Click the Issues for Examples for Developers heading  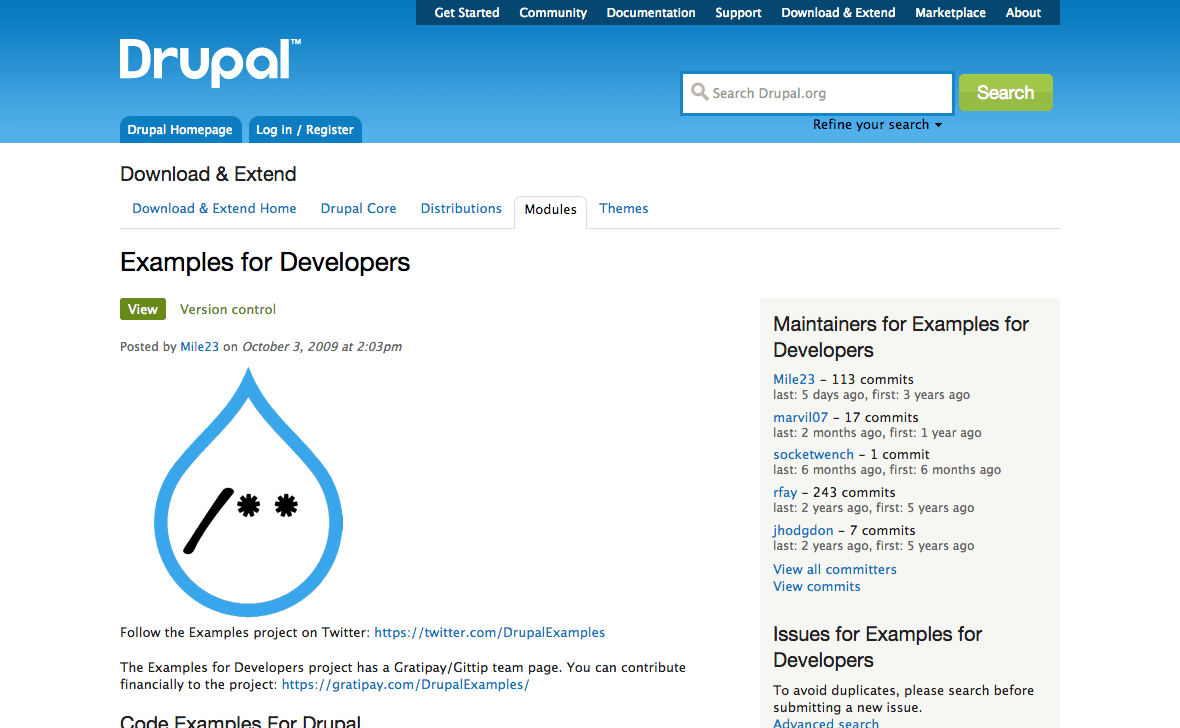point(877,647)
